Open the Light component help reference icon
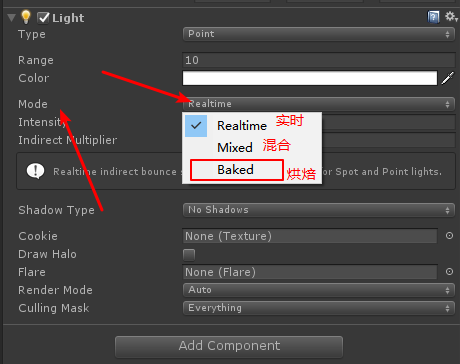 point(433,17)
